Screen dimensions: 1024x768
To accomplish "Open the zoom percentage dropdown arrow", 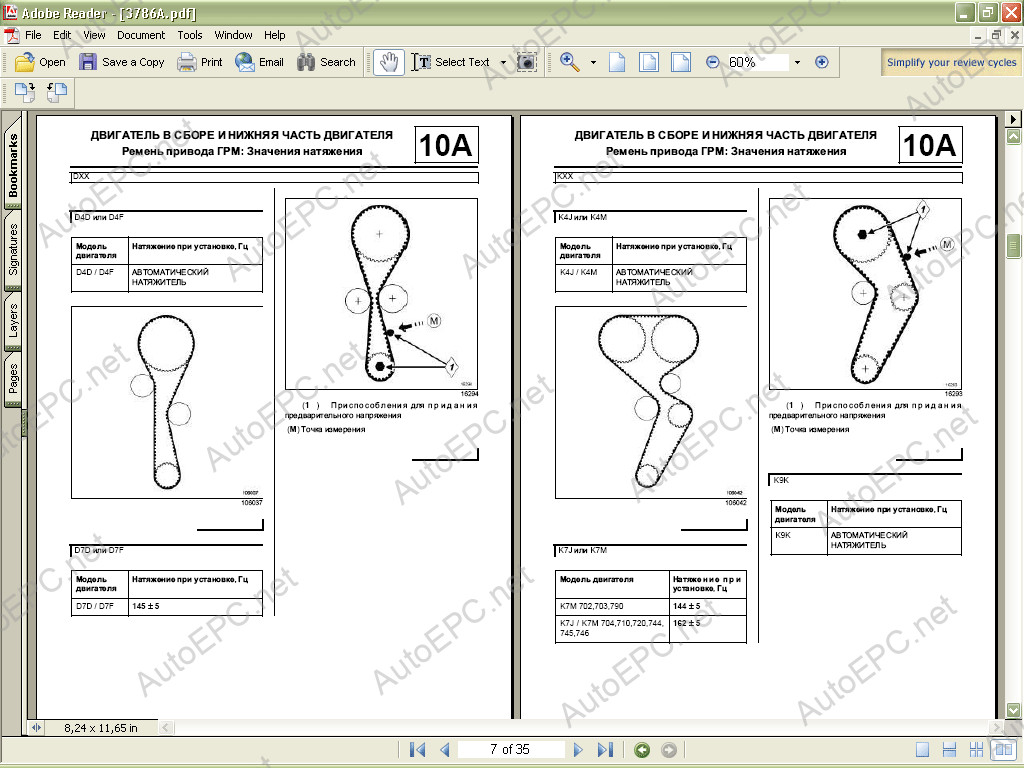I will click(797, 63).
